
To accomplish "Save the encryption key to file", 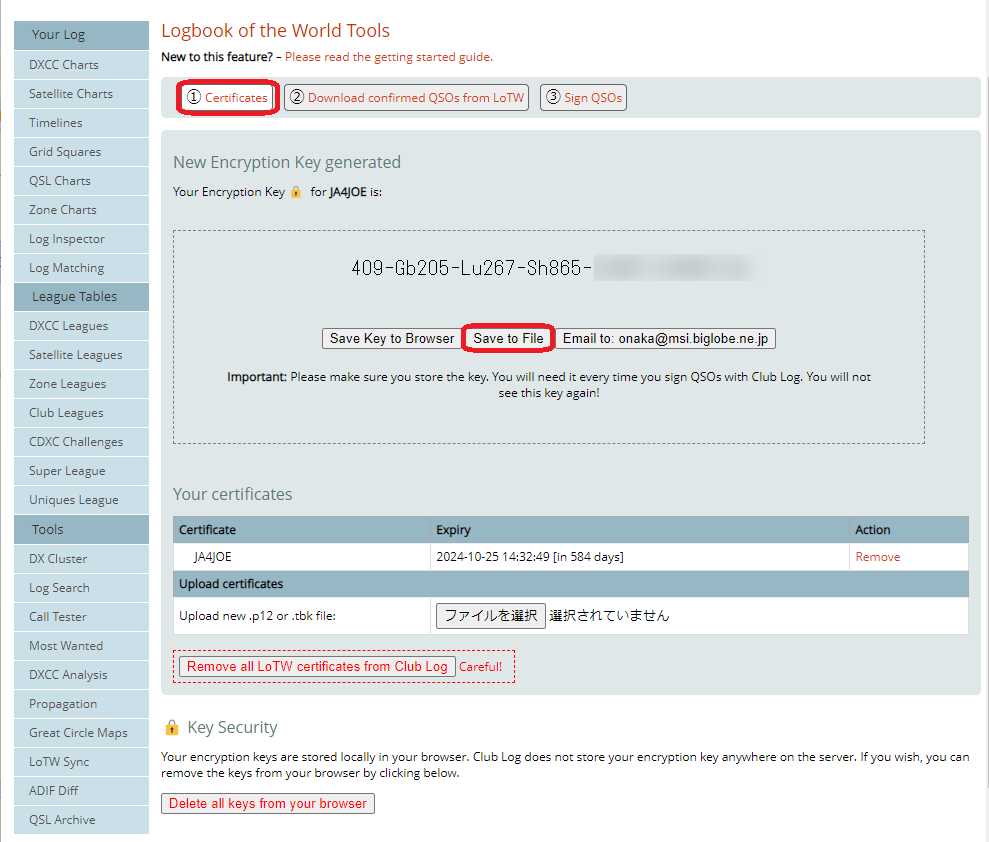I will pyautogui.click(x=508, y=338).
